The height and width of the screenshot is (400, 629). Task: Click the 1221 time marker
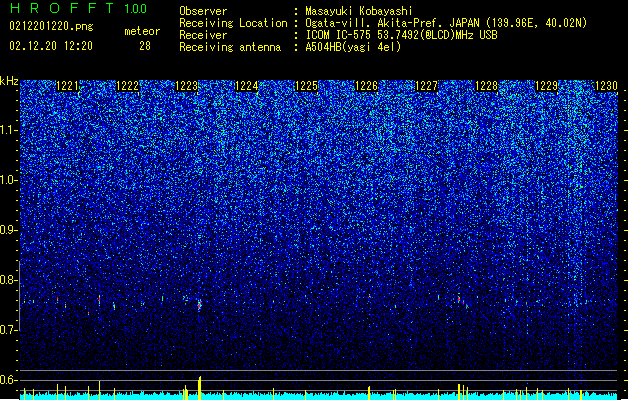click(x=67, y=86)
